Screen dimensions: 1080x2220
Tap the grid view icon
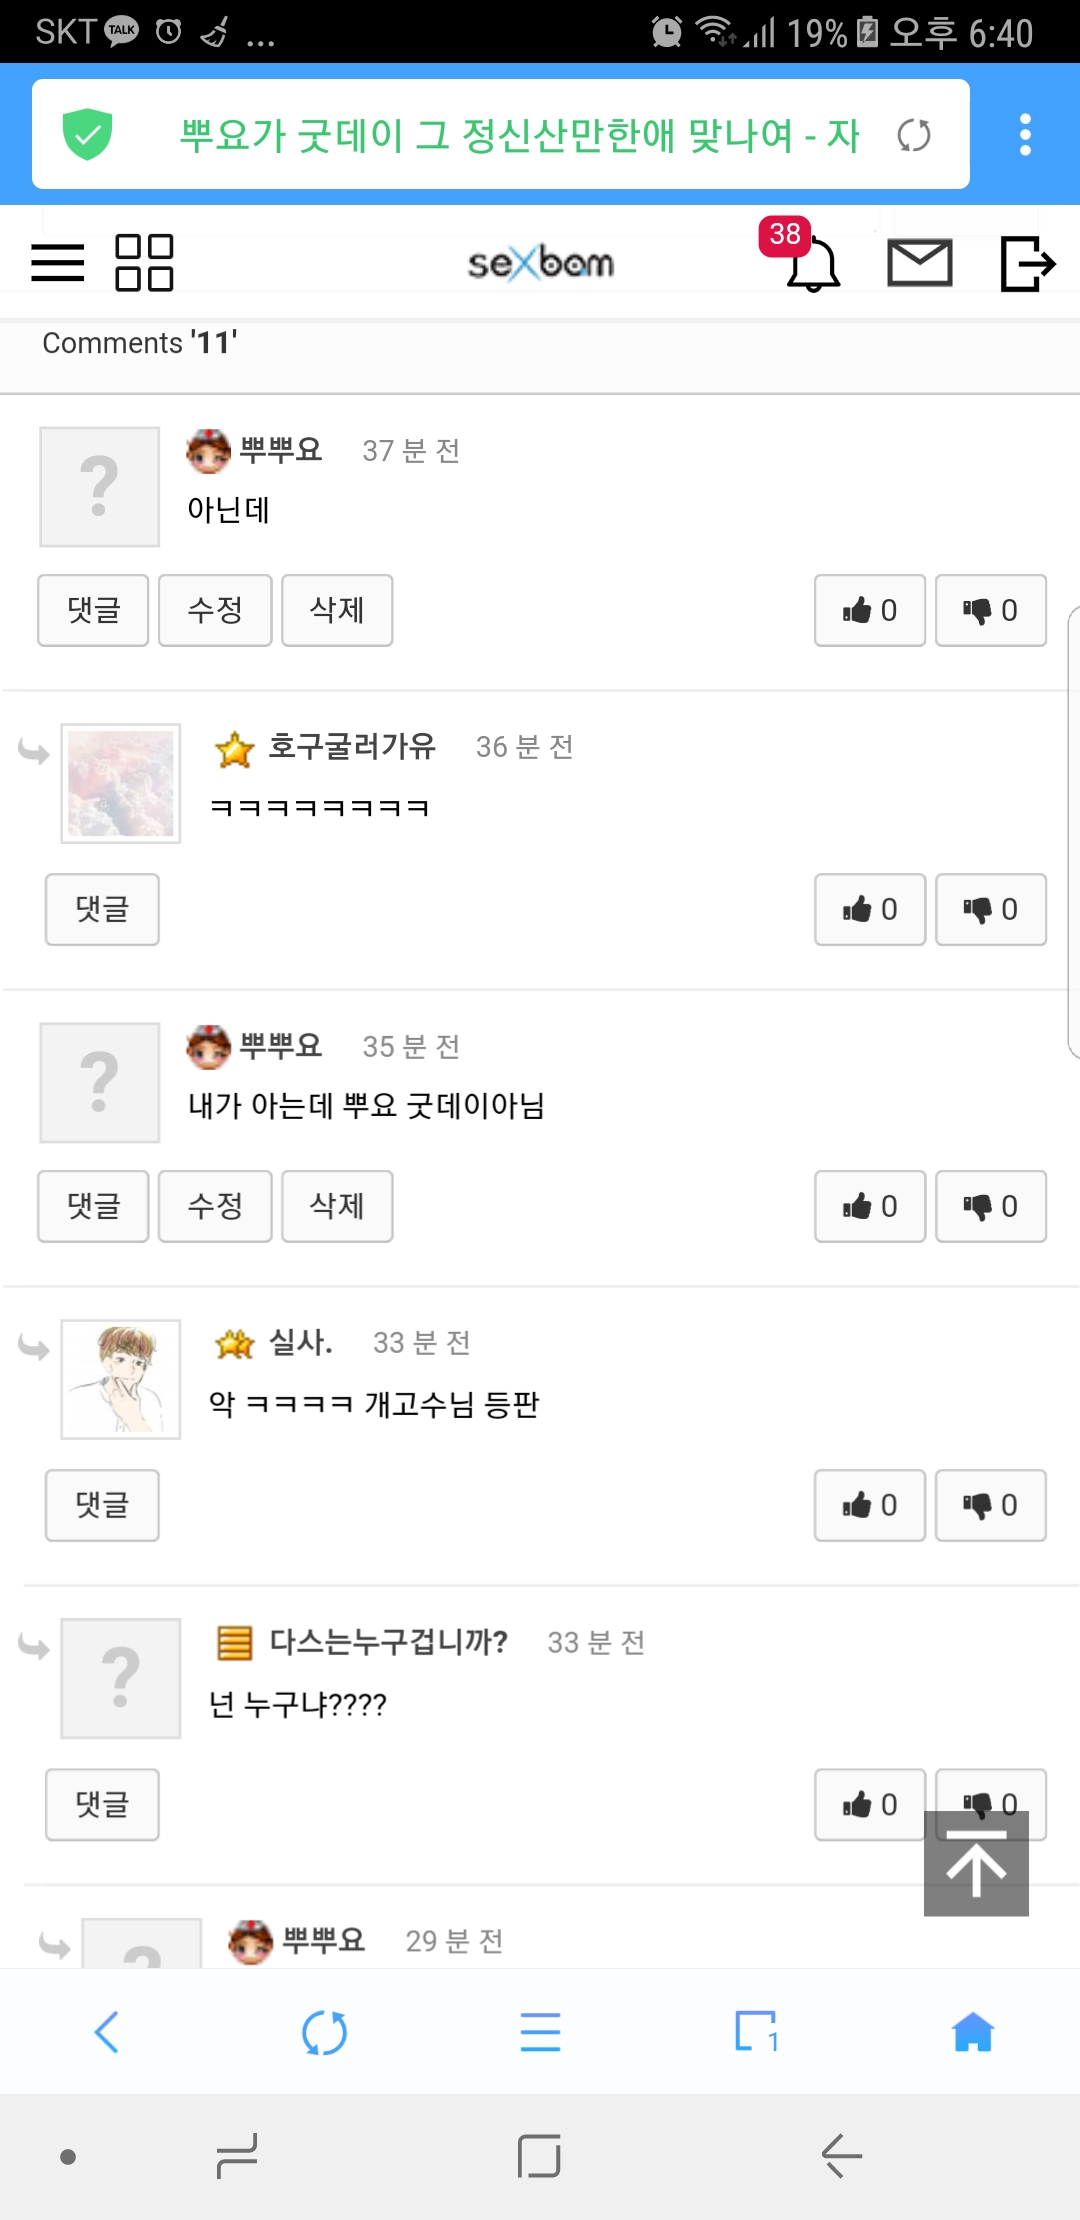tap(144, 263)
